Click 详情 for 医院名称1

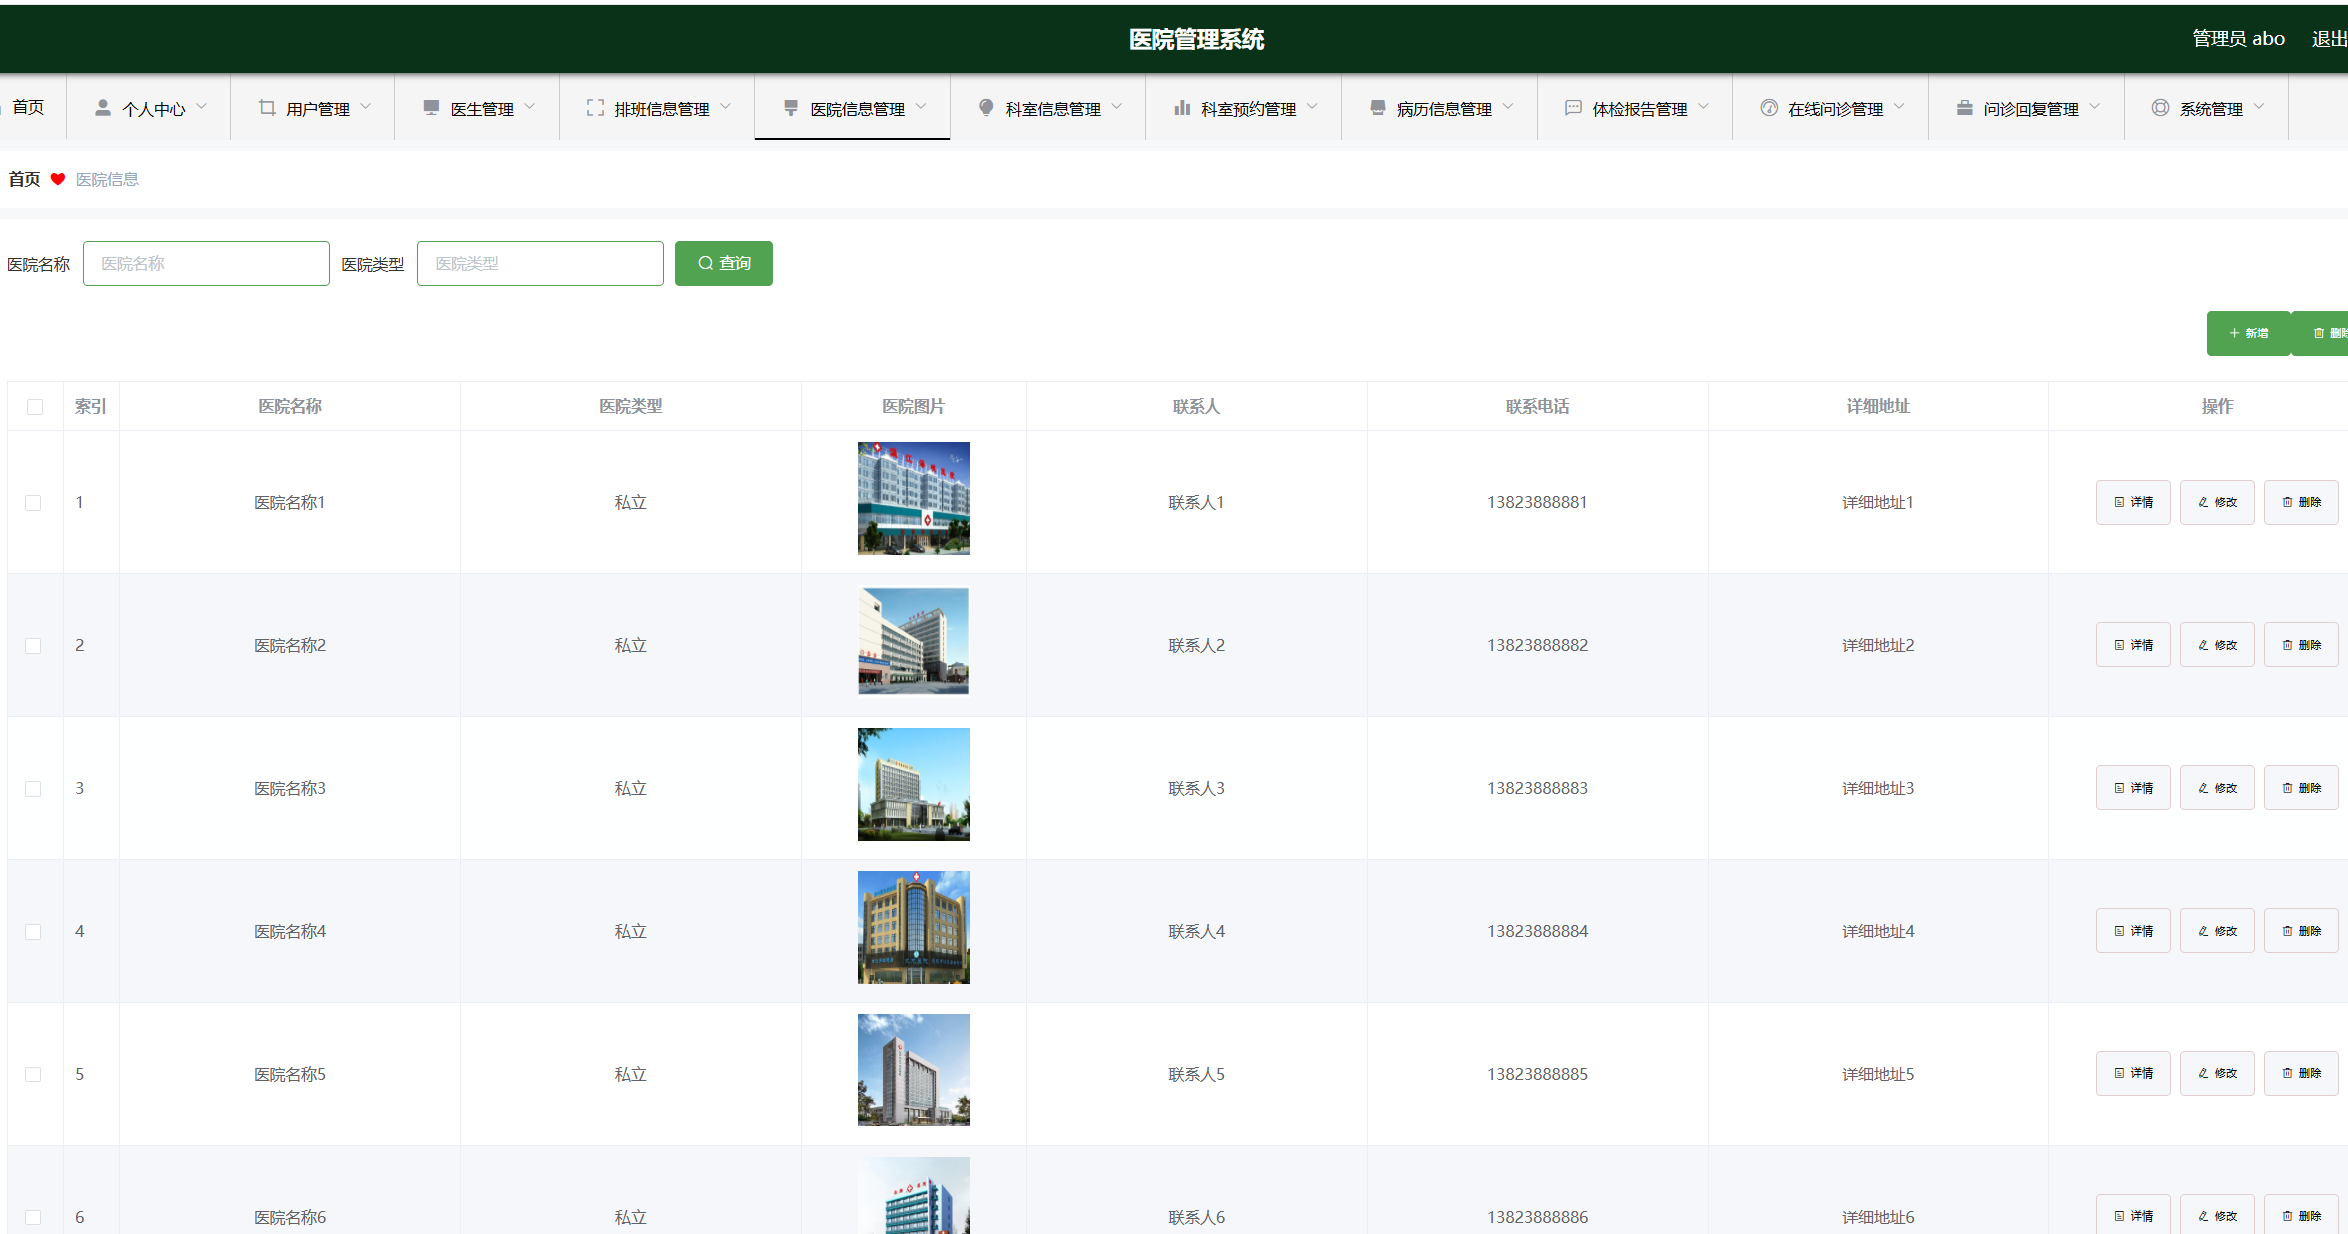click(2133, 502)
